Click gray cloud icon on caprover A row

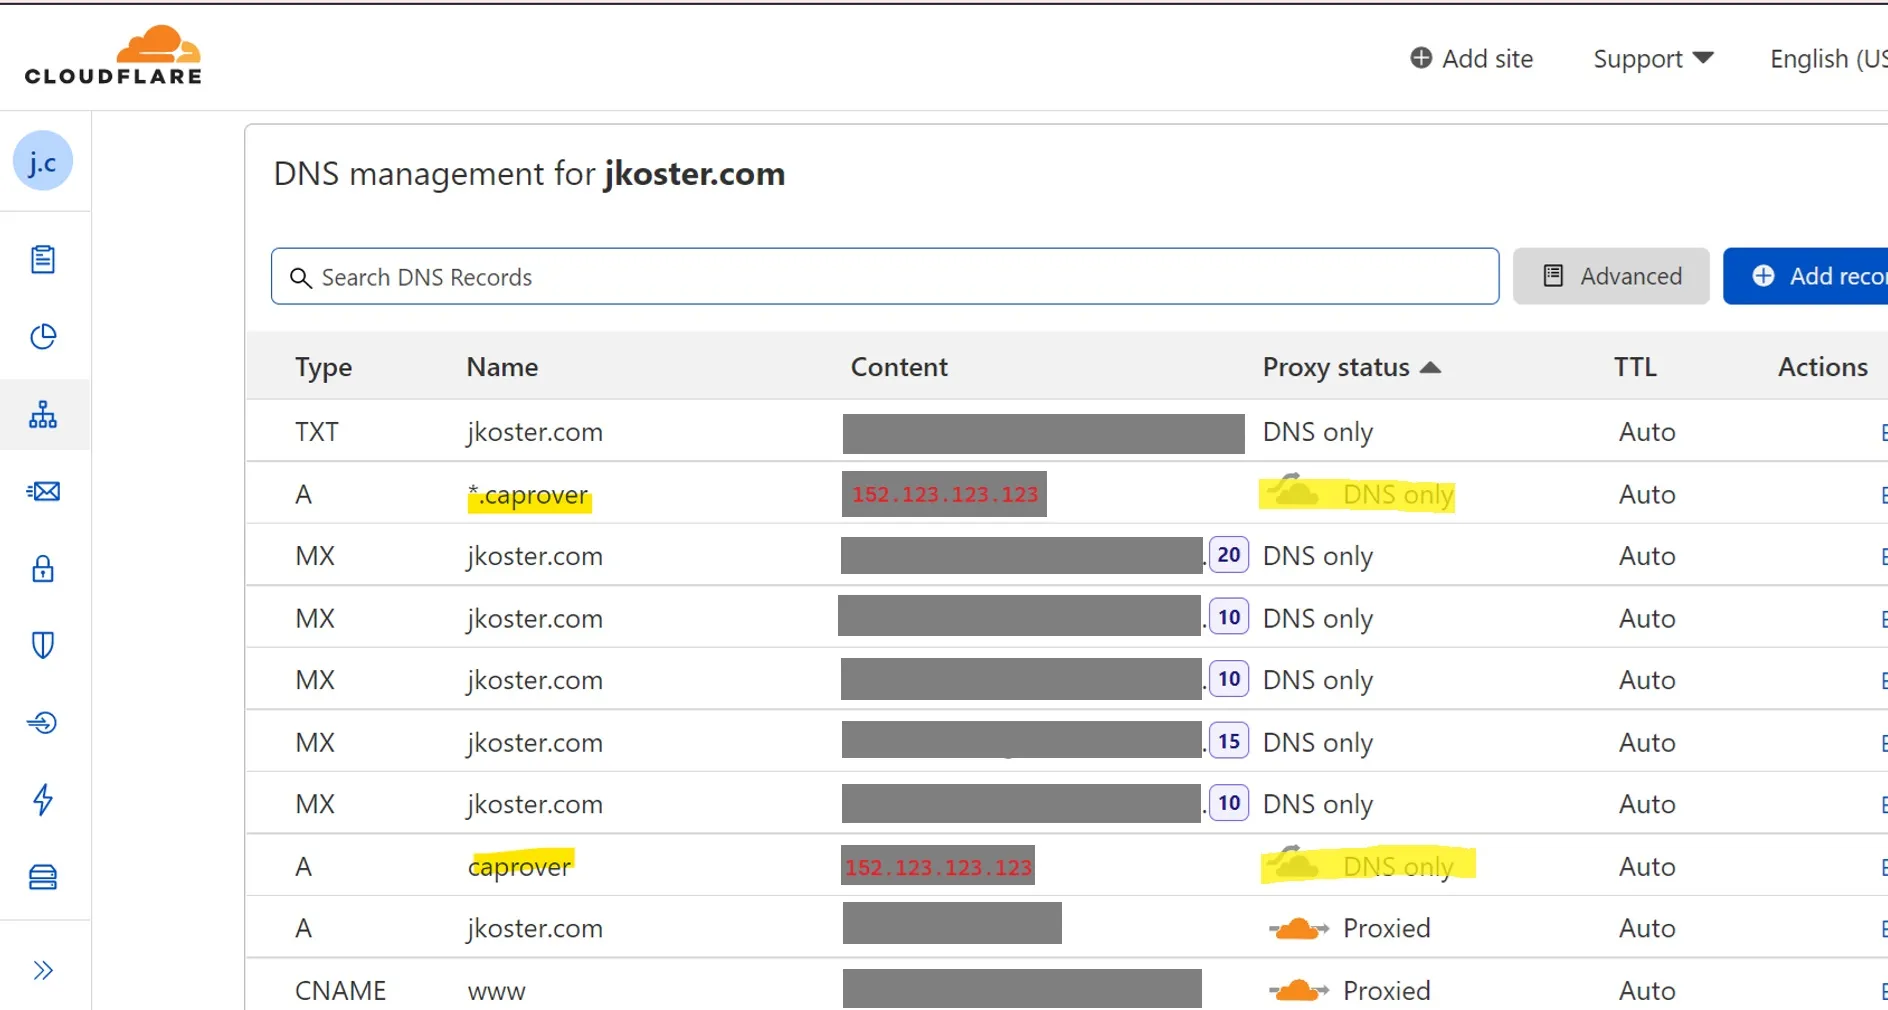click(x=1295, y=864)
